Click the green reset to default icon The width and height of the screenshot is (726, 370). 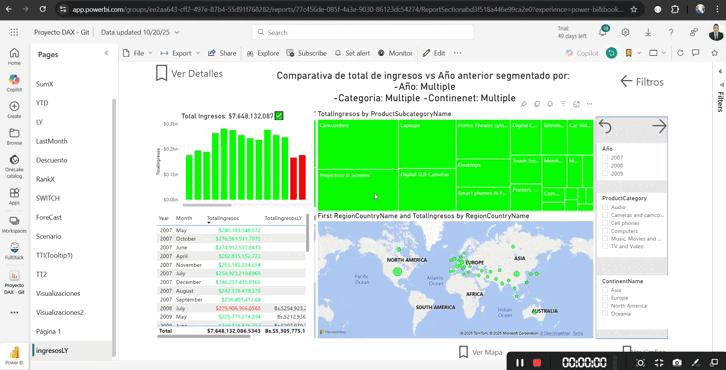[x=611, y=53]
